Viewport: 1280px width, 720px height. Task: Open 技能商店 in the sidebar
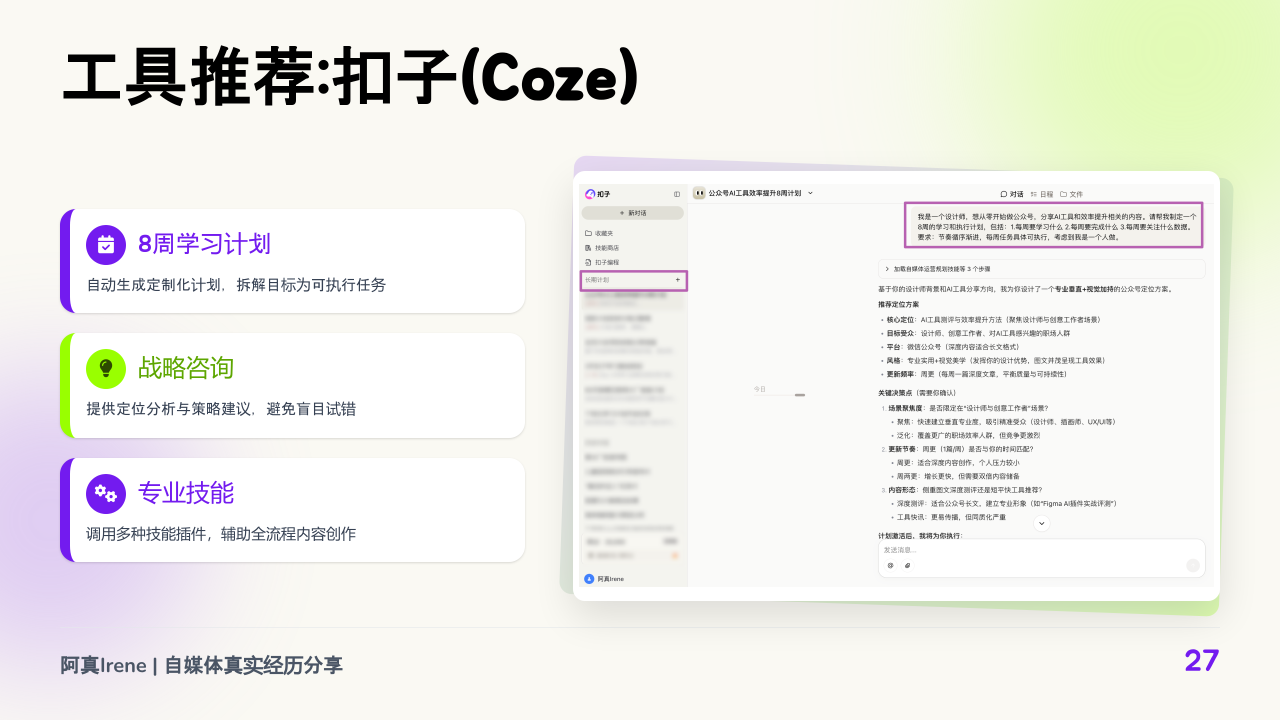tap(606, 247)
